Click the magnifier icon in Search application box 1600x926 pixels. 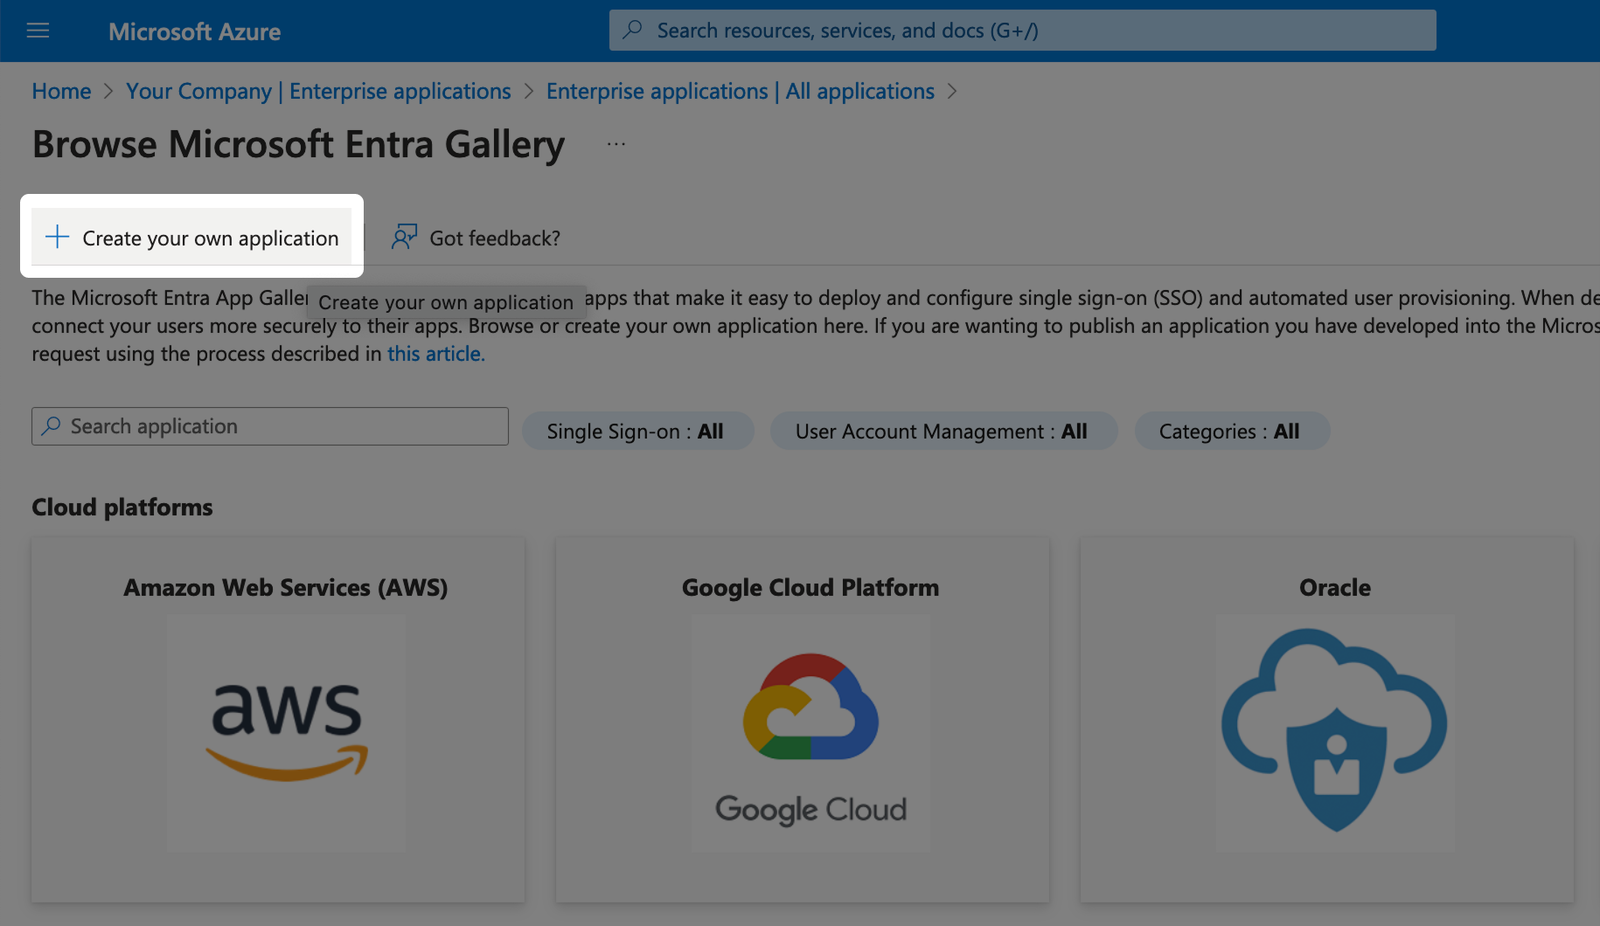52,426
